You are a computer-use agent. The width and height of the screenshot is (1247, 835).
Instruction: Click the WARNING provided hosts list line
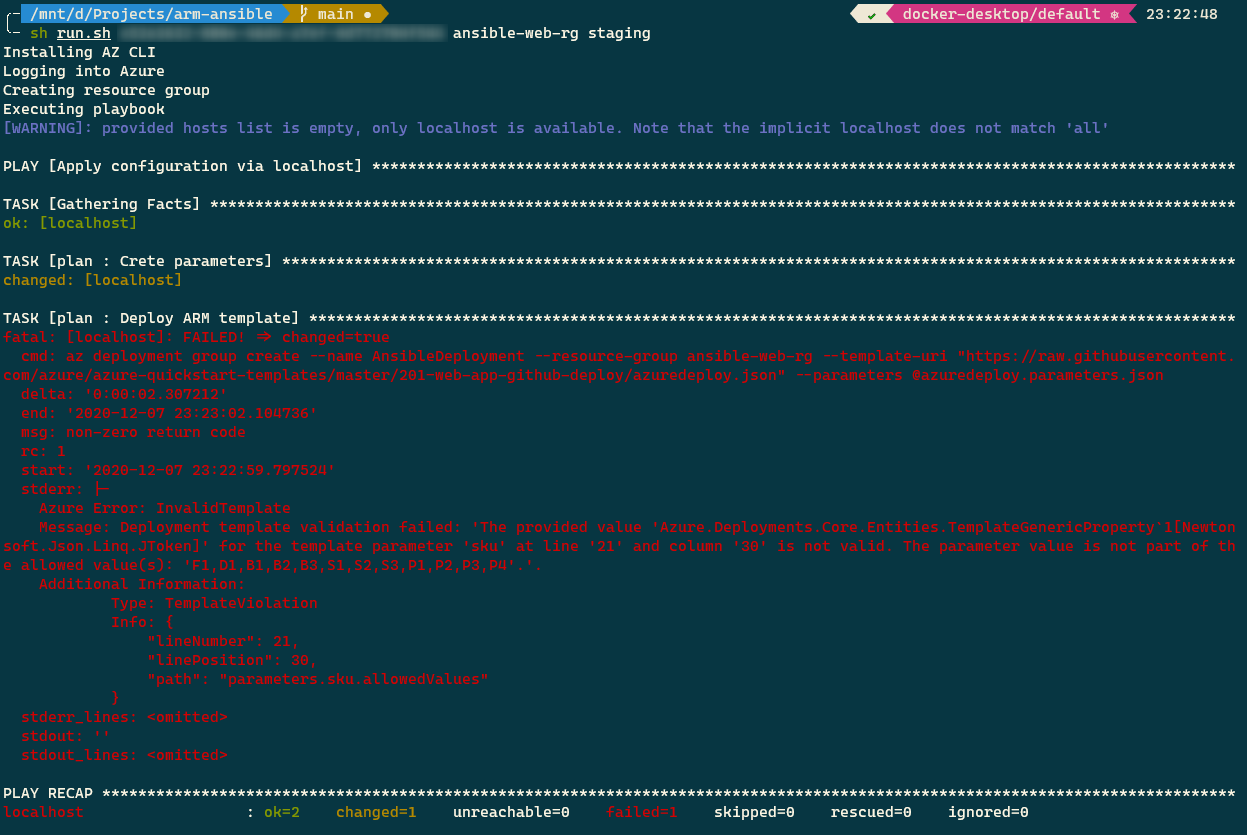click(556, 128)
